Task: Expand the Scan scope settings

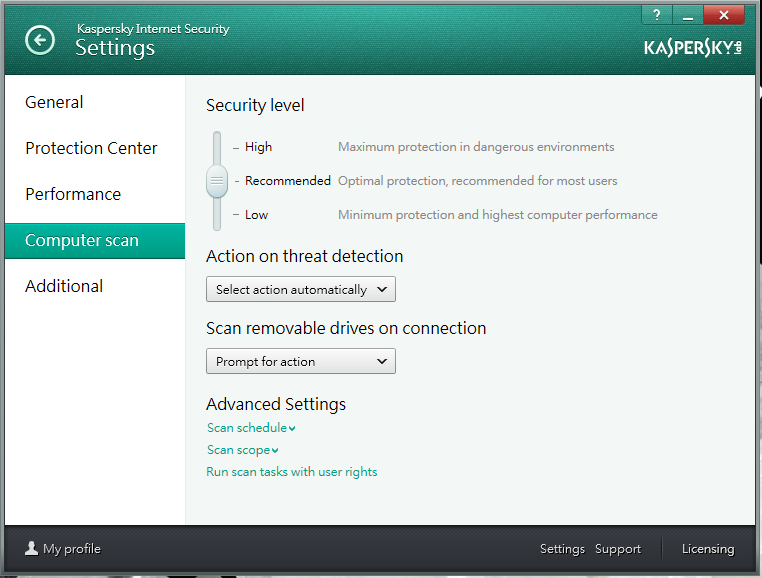Action: [242, 450]
